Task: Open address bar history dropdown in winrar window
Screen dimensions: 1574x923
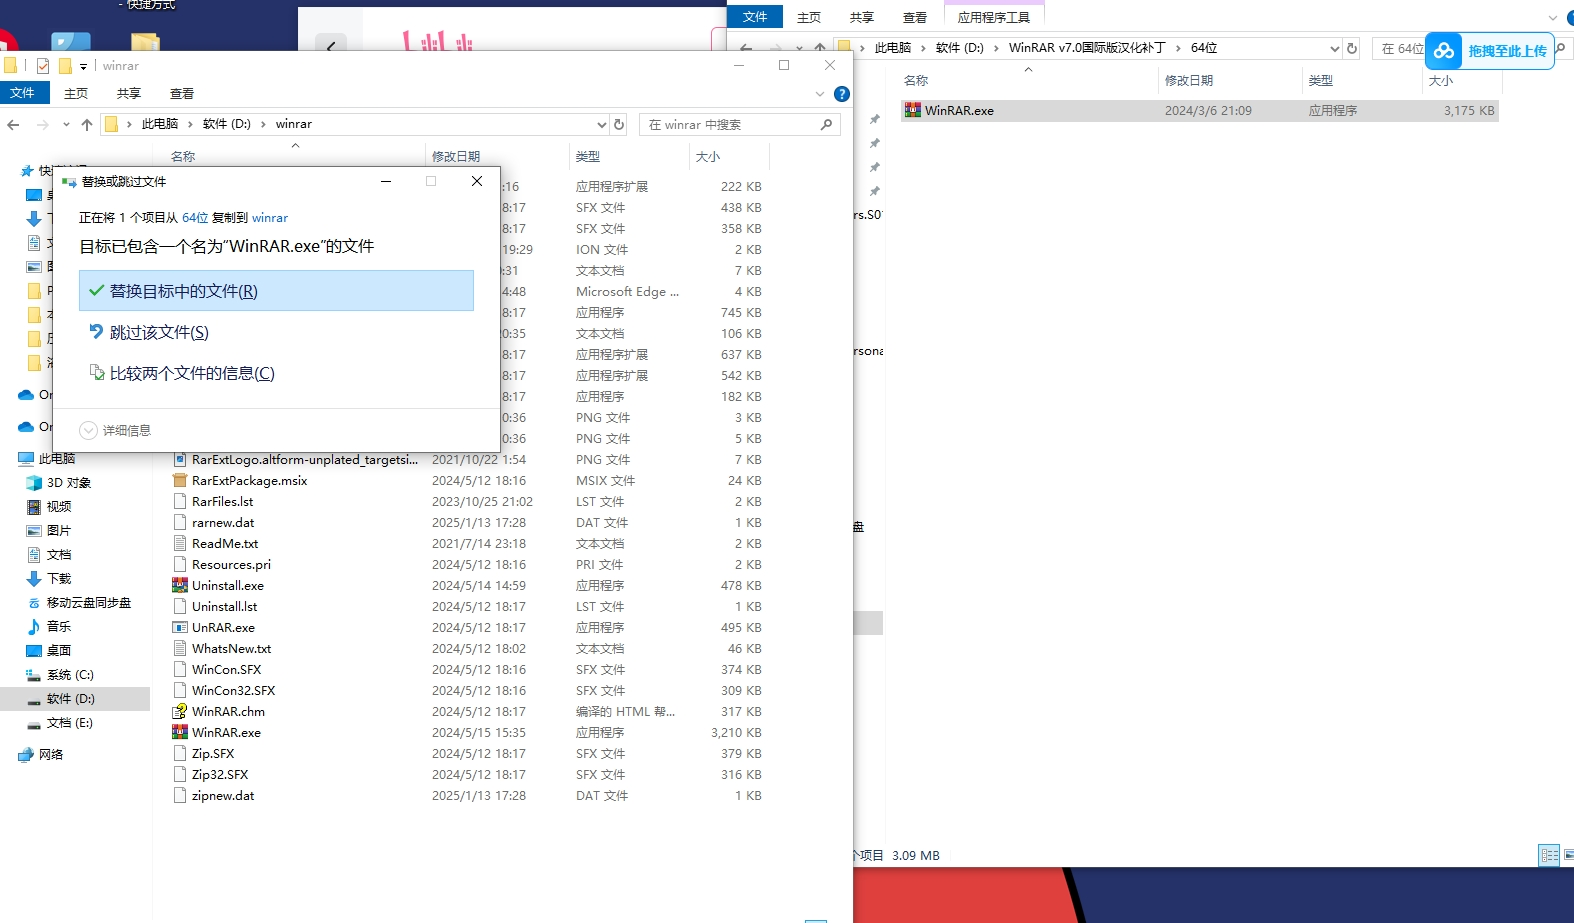Action: point(602,124)
